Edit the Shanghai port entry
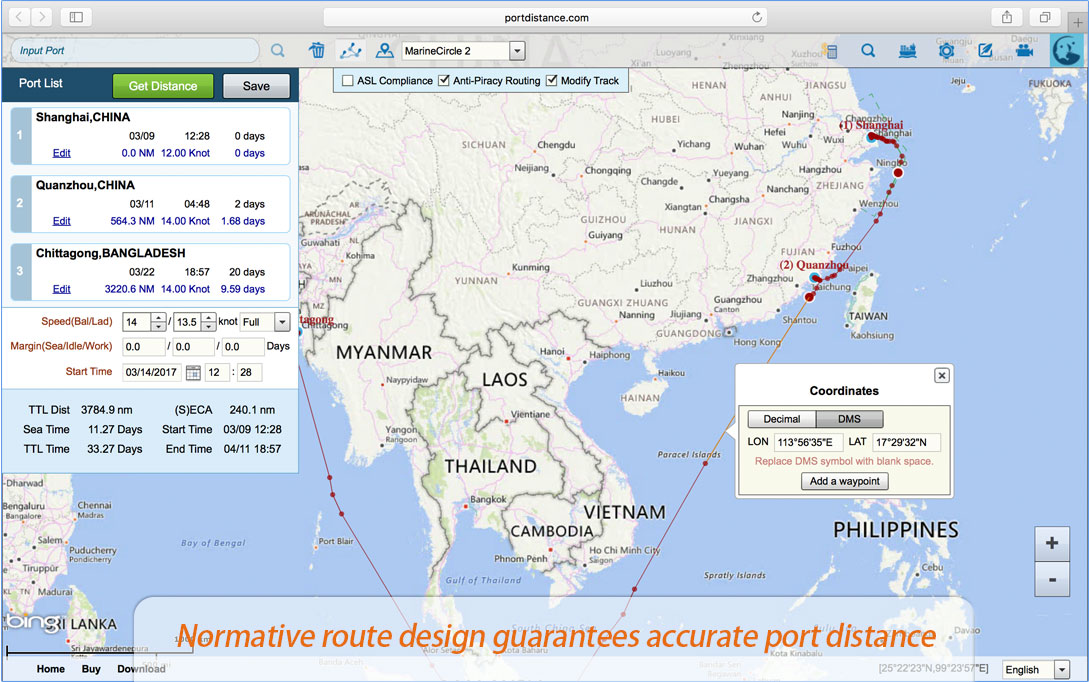Image resolution: width=1090 pixels, height=682 pixels. (61, 153)
